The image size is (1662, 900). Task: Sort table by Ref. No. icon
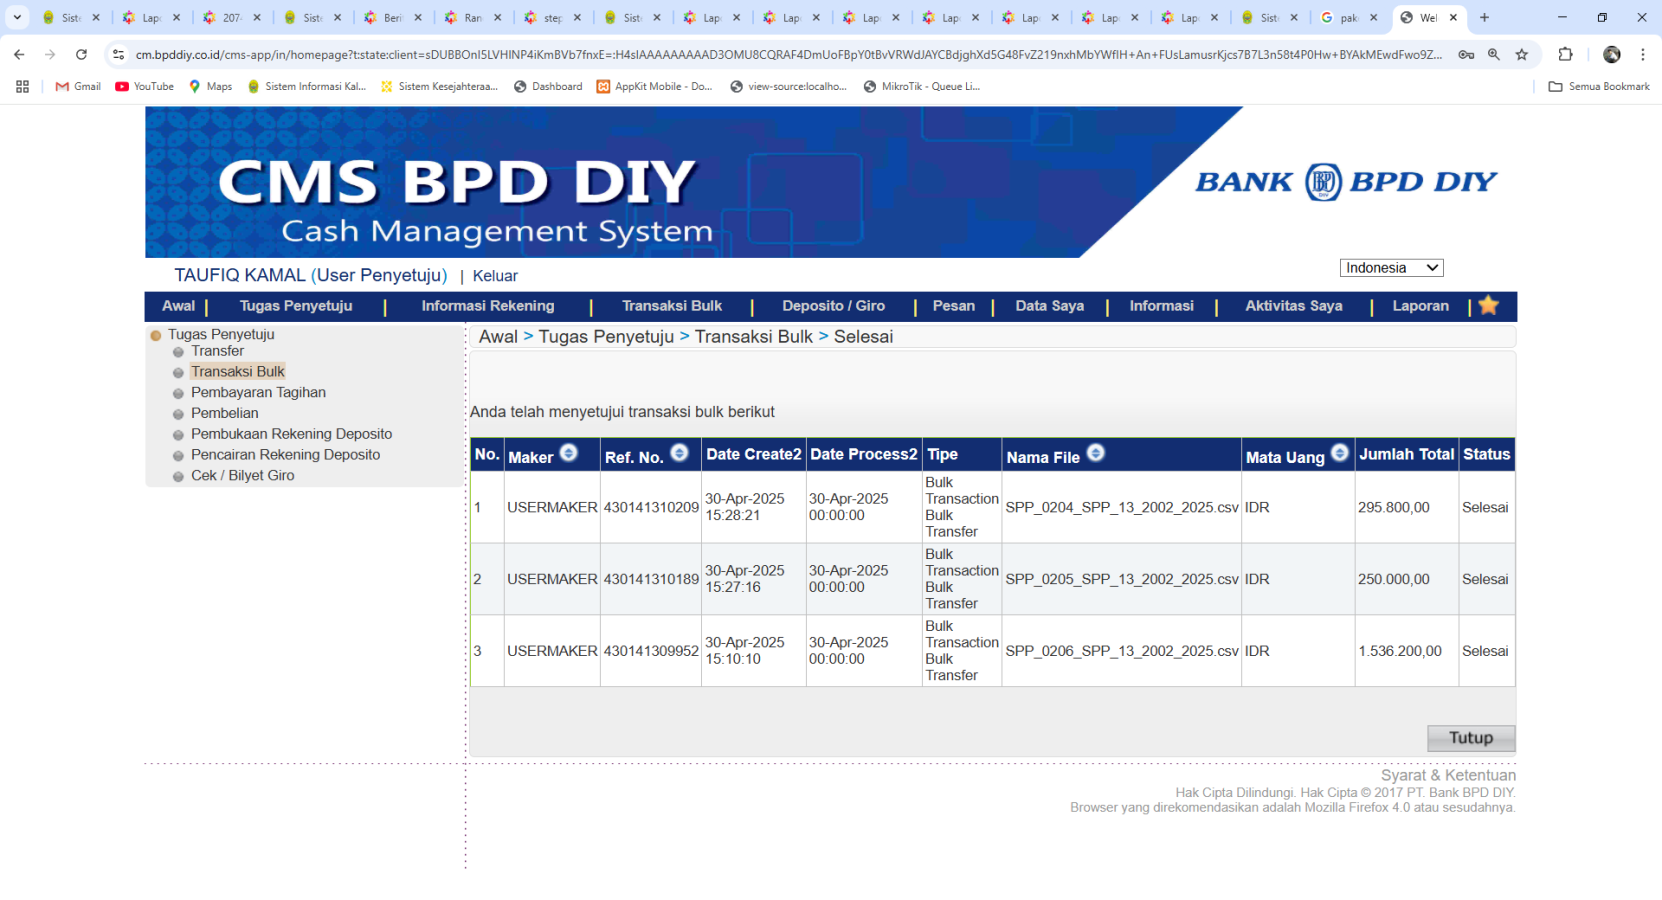[679, 453]
